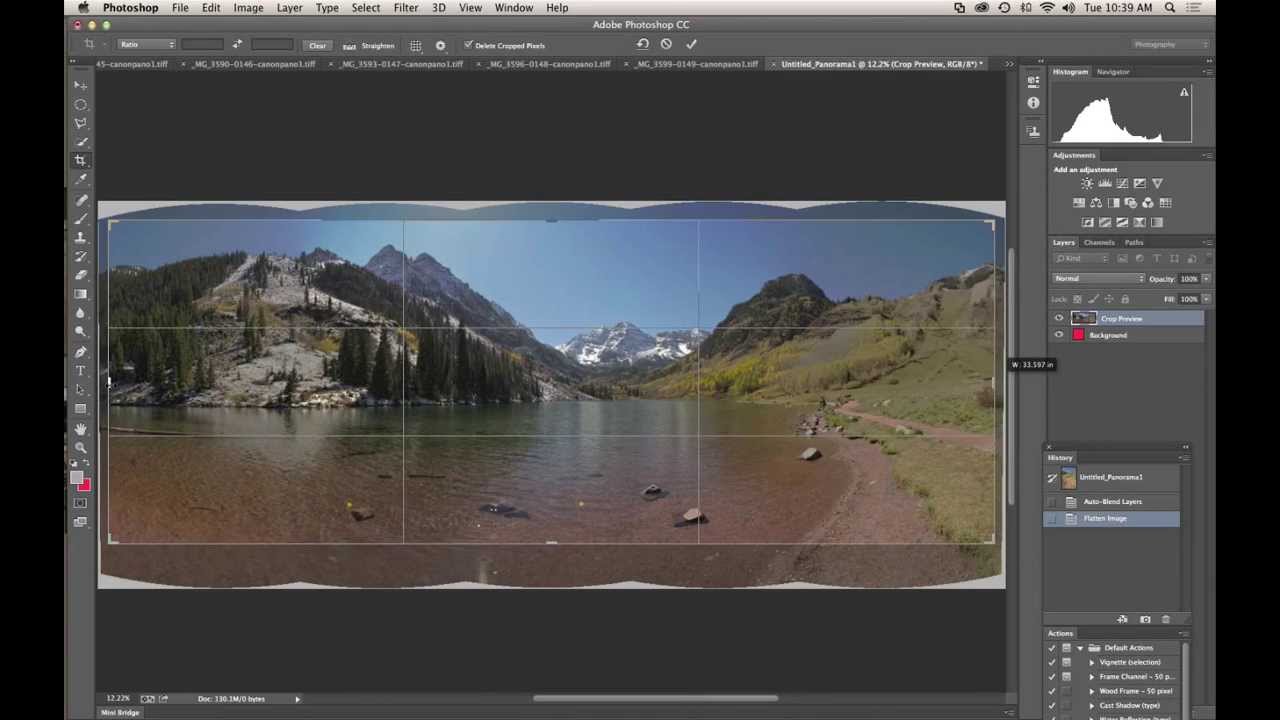
Task: Click the Clear button in options bar
Action: click(317, 45)
